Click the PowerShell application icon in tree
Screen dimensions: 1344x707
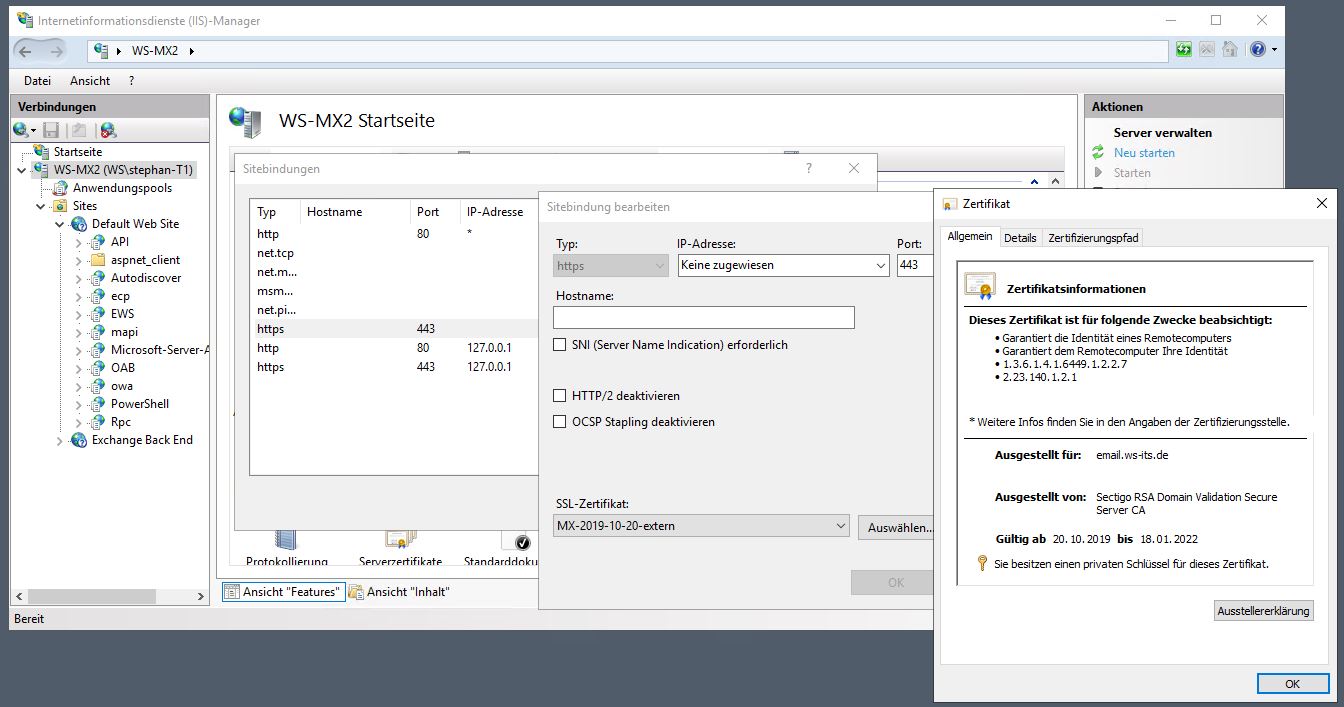98,404
